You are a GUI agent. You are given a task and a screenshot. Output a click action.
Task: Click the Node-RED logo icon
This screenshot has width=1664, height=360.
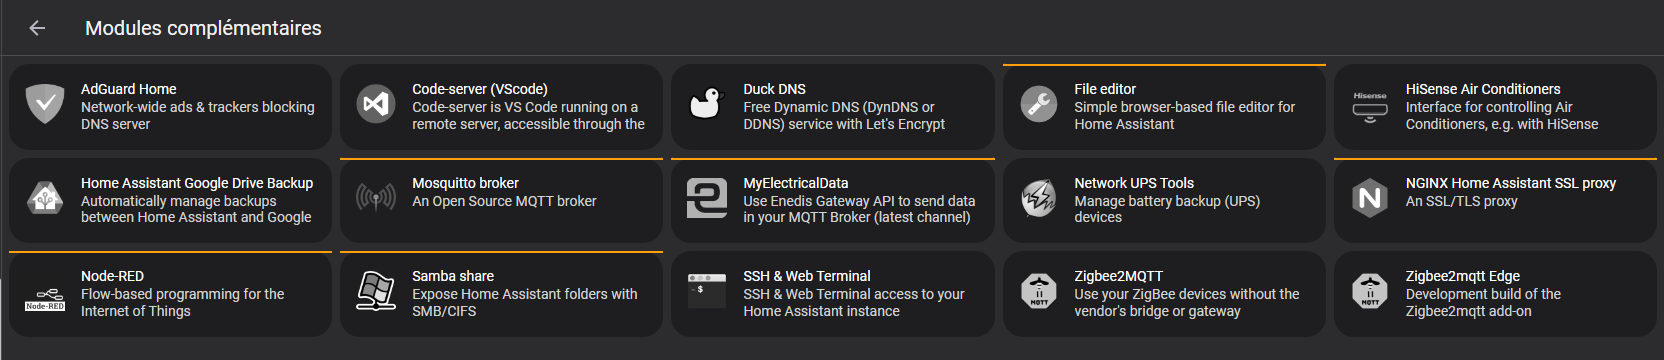(x=45, y=298)
